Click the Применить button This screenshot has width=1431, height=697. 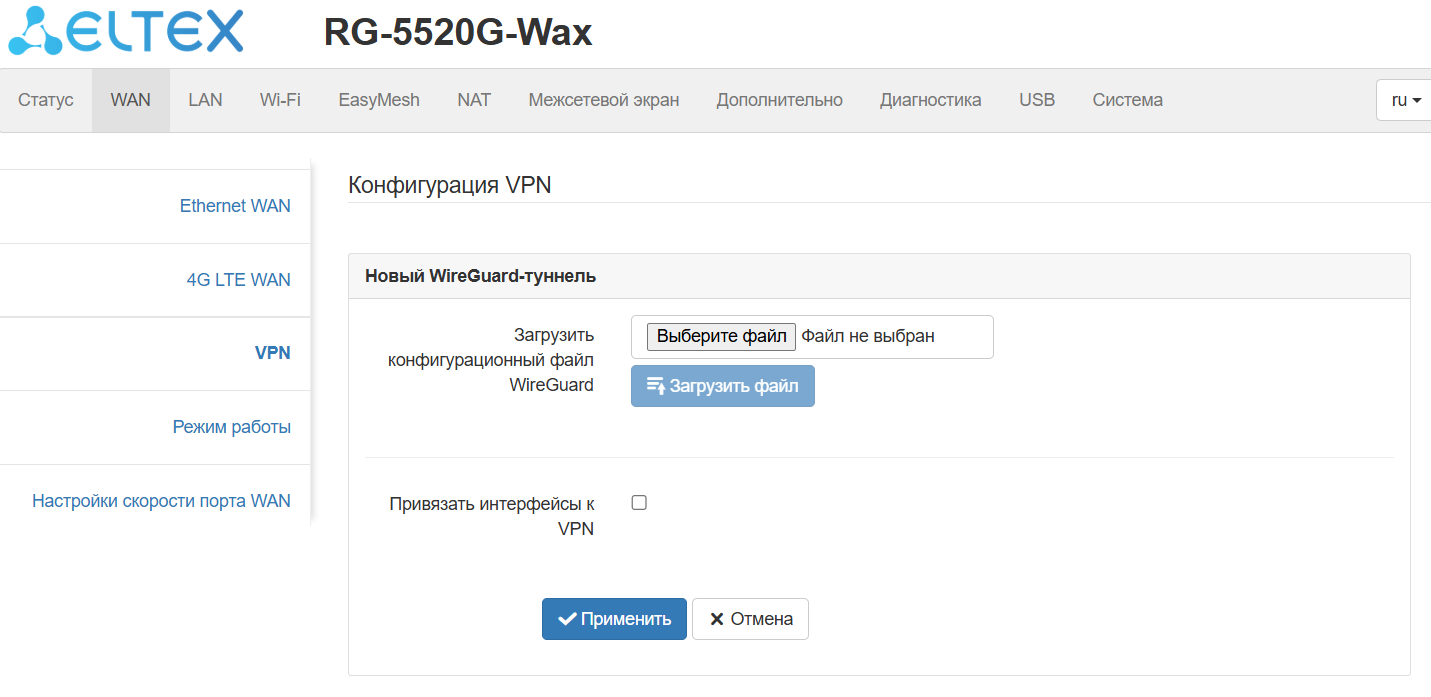[x=614, y=619]
